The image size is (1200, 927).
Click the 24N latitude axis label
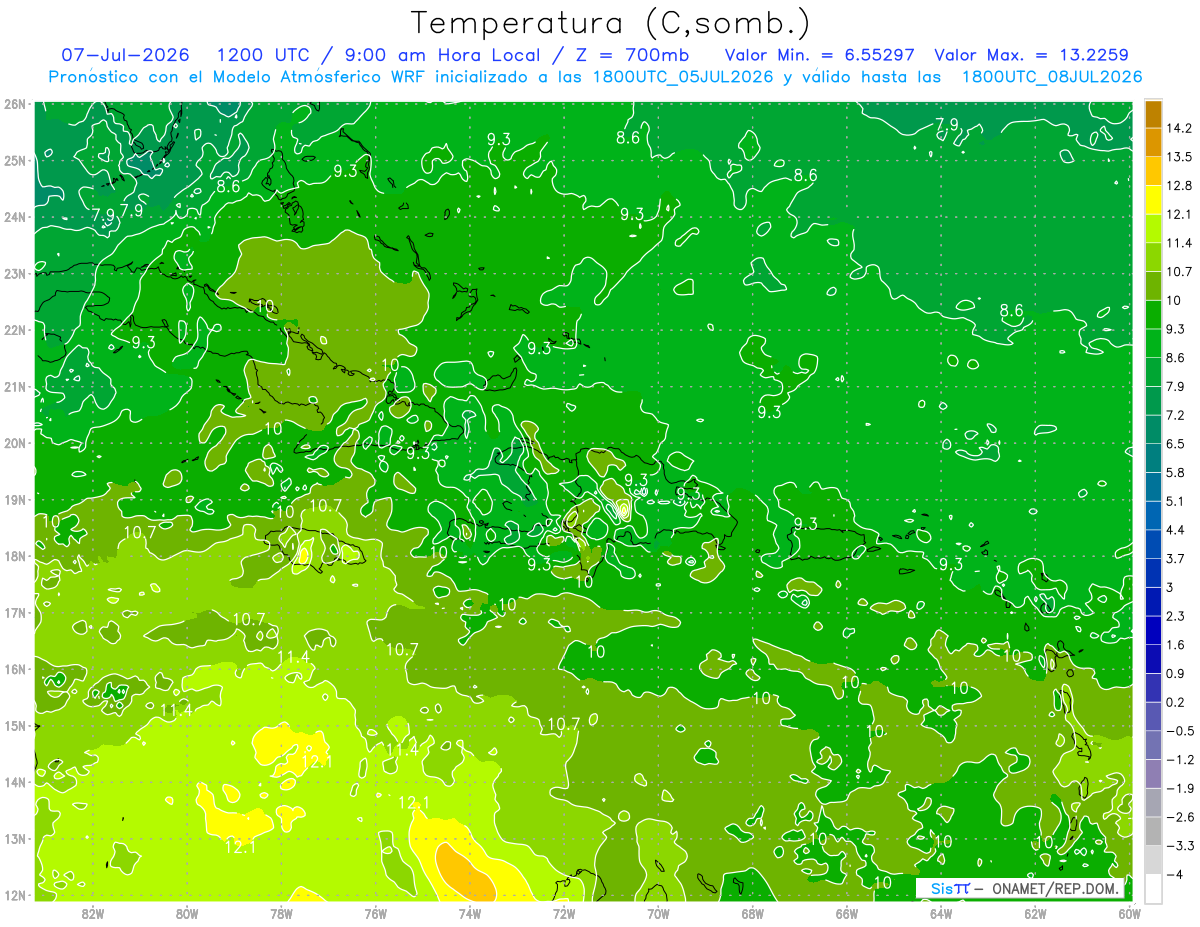point(14,217)
